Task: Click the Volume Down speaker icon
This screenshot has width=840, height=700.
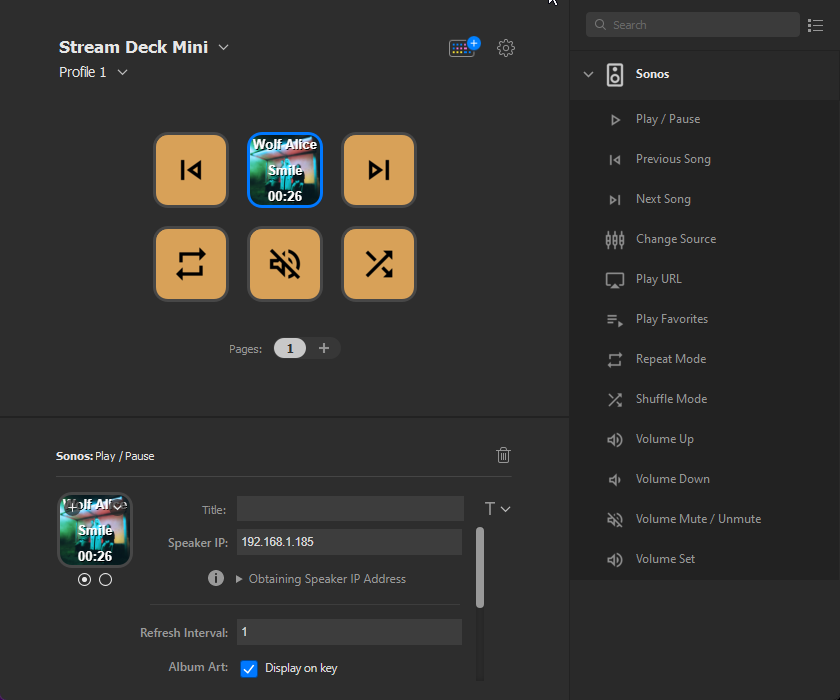Action: 615,480
